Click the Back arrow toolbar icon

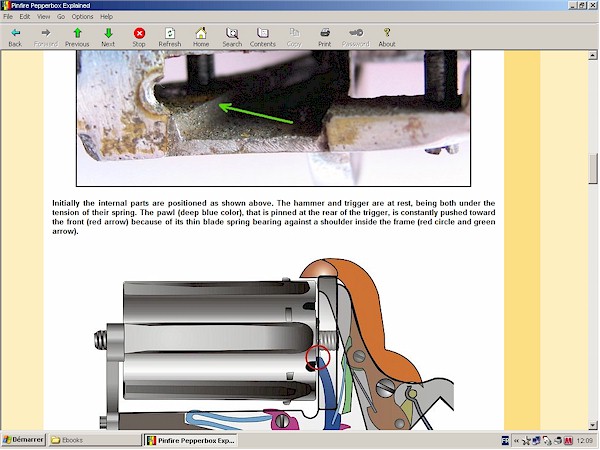pyautogui.click(x=15, y=37)
